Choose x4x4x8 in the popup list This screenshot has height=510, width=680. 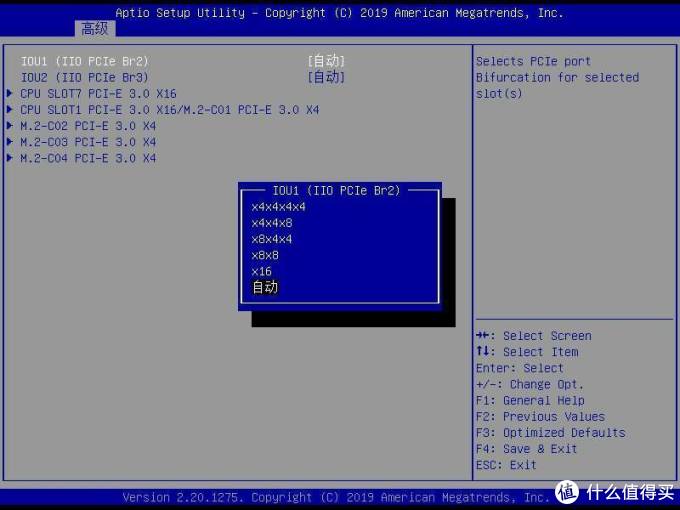[271, 223]
